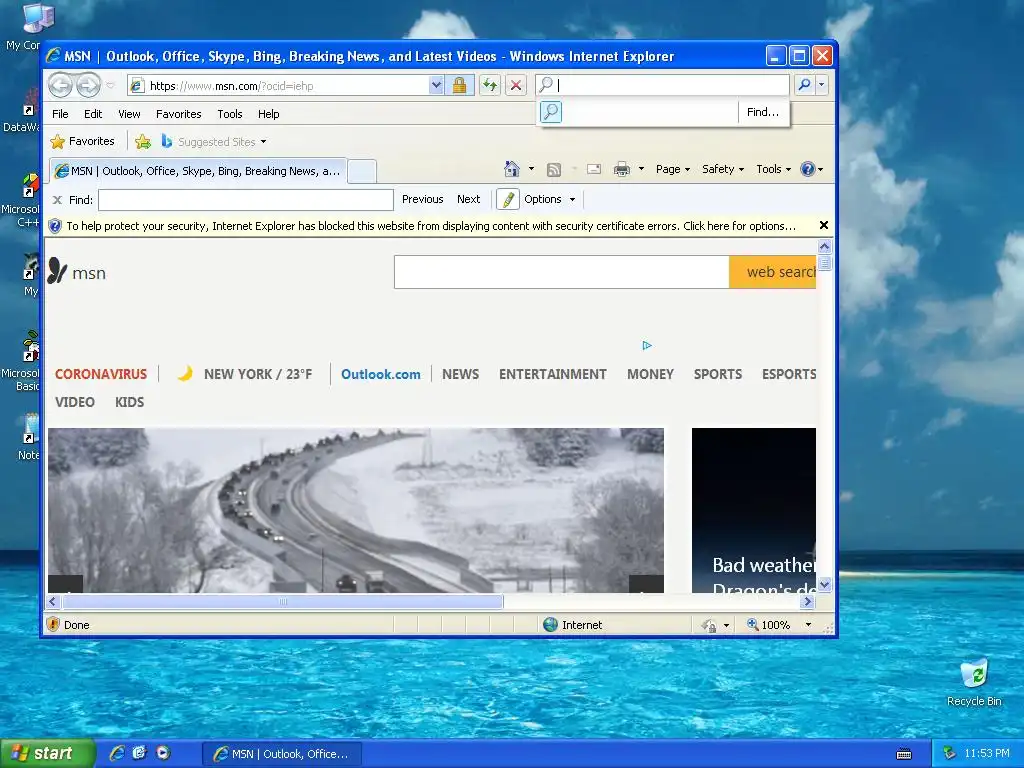Click Add to Favorites Bar icon

(x=142, y=142)
